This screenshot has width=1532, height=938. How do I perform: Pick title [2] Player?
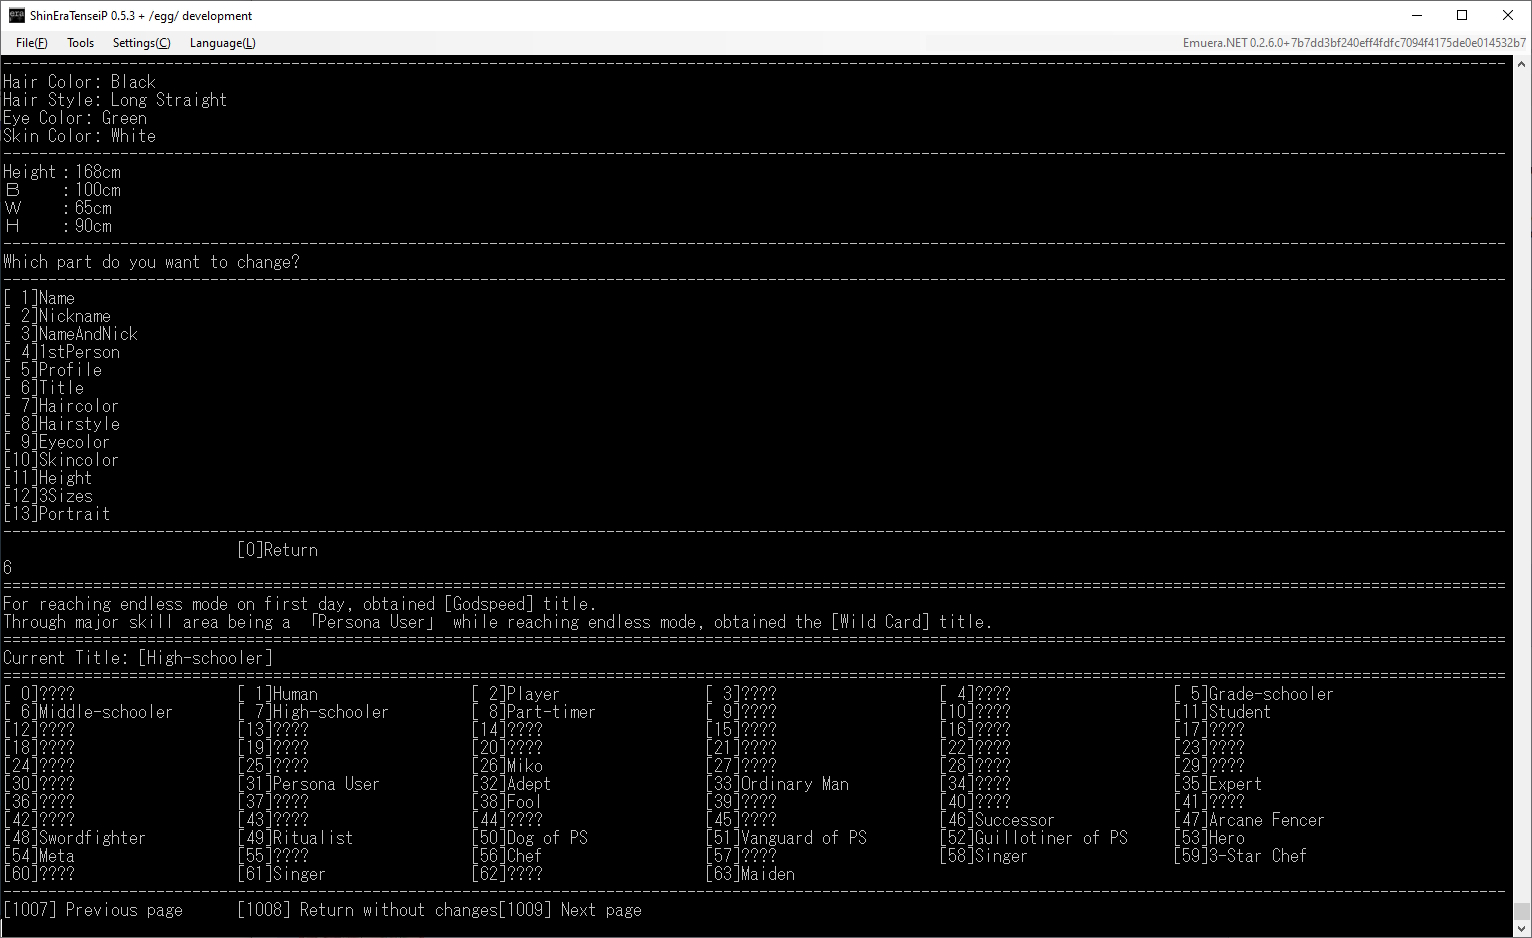(516, 694)
